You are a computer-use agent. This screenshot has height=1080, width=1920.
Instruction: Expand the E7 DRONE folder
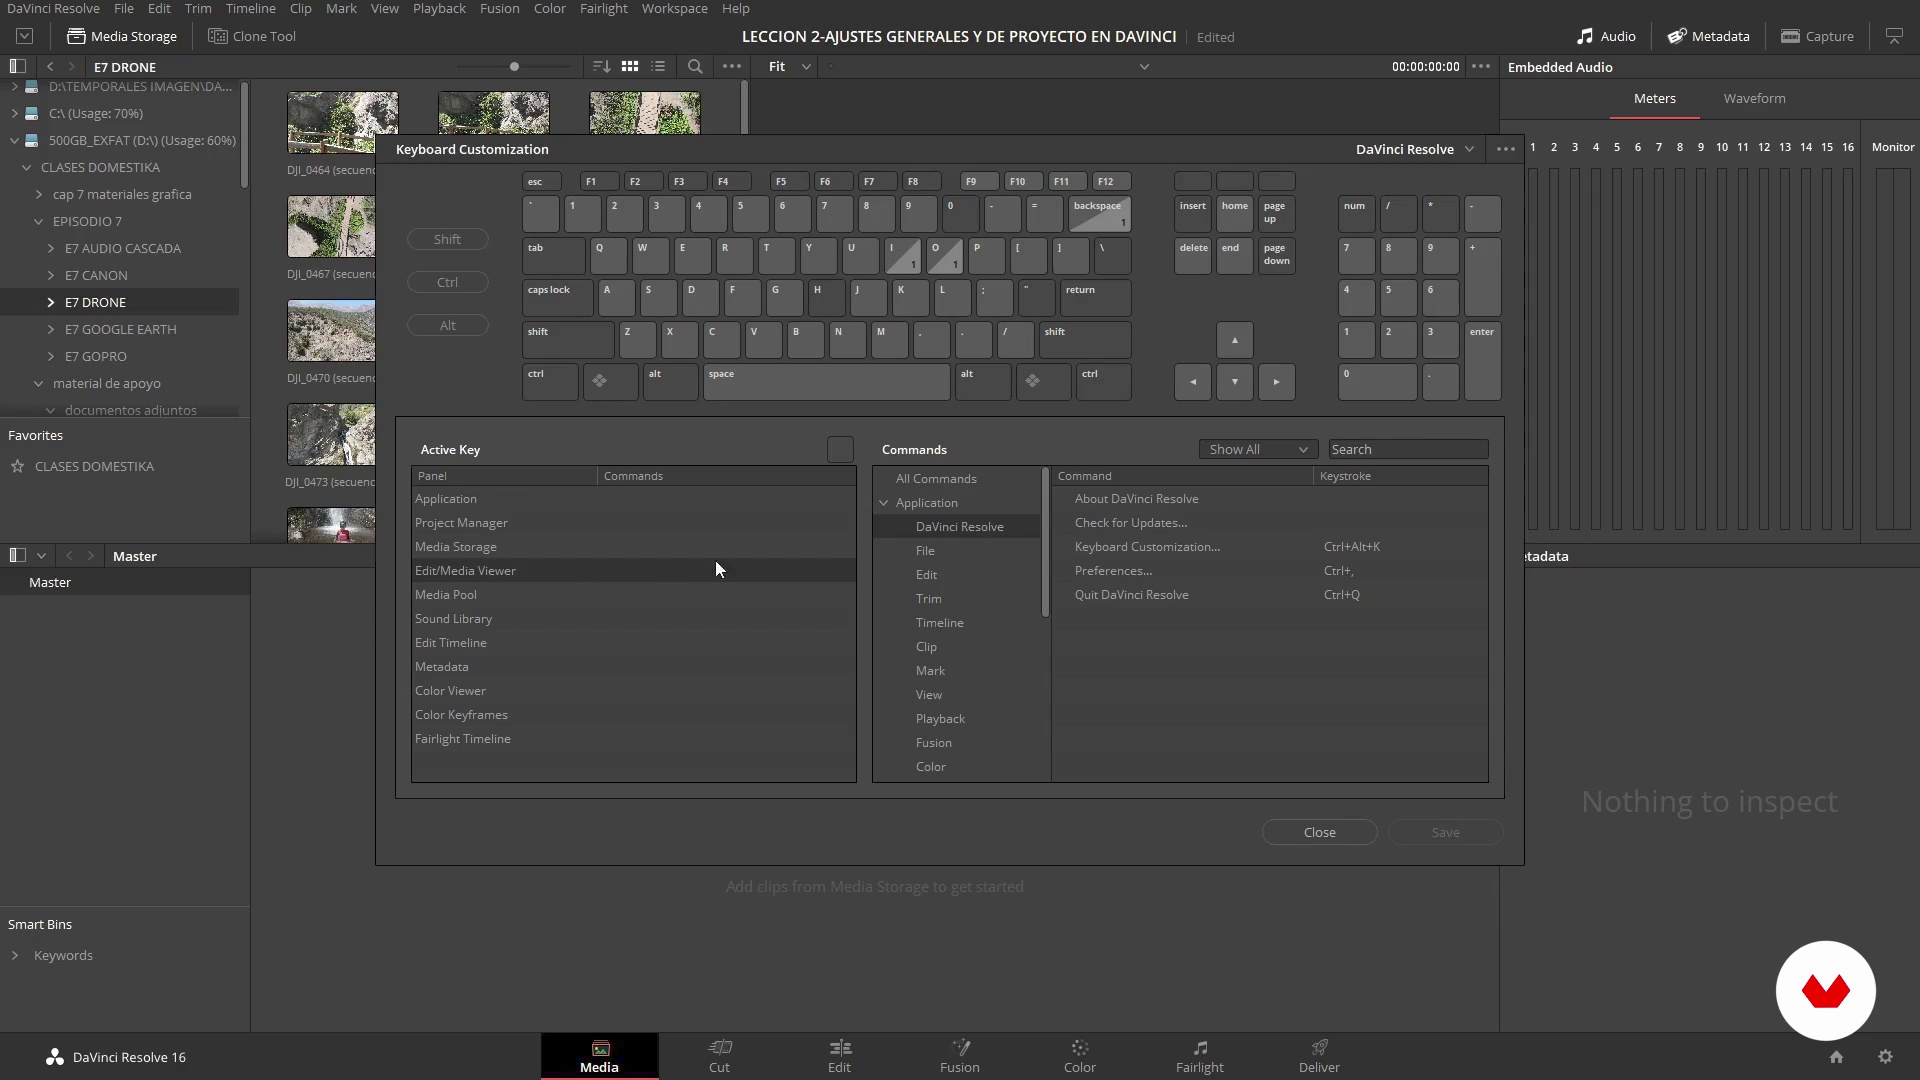[x=51, y=302]
